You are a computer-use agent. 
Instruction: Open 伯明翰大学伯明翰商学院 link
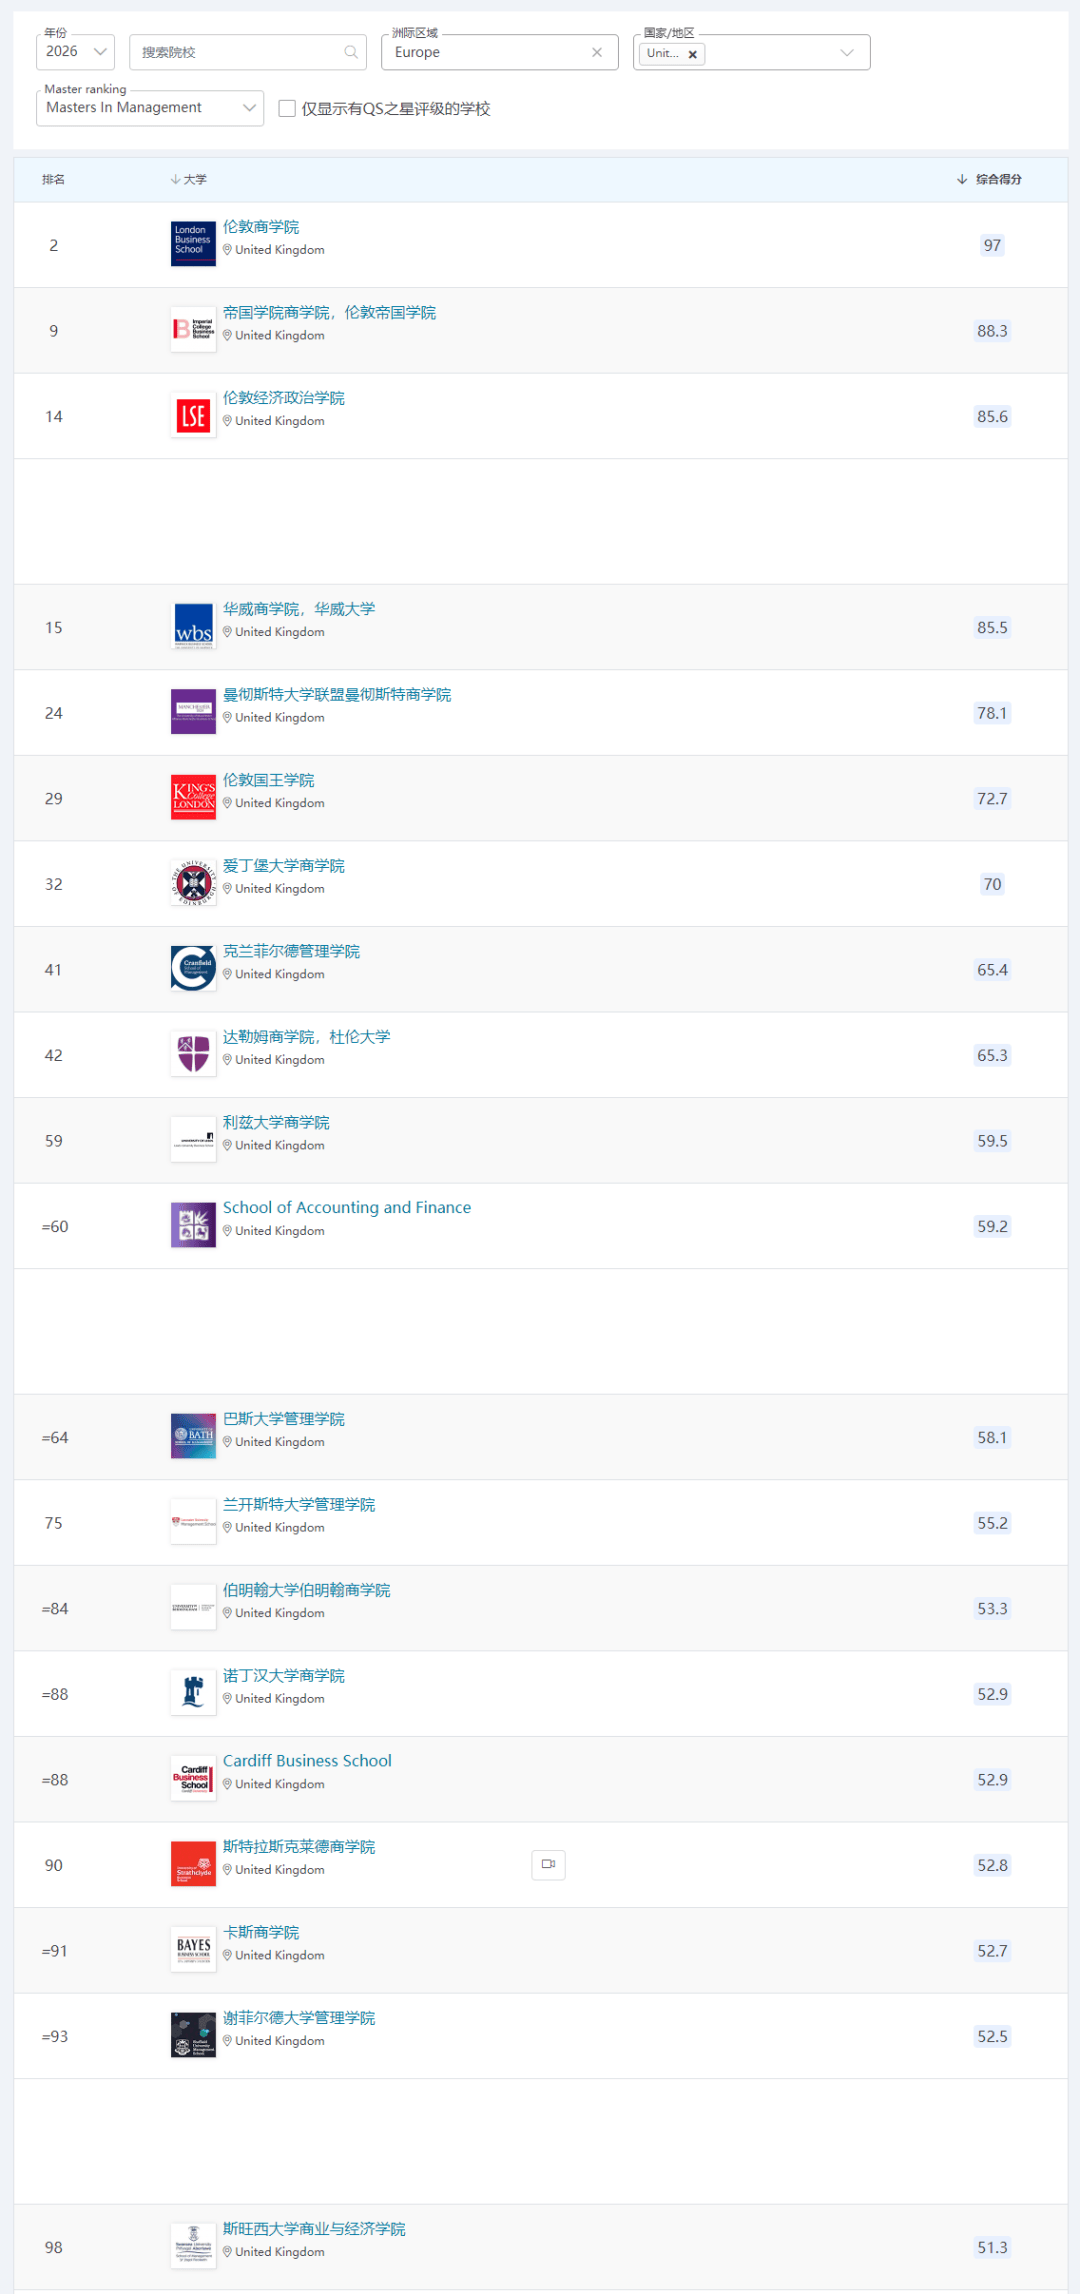(307, 1590)
